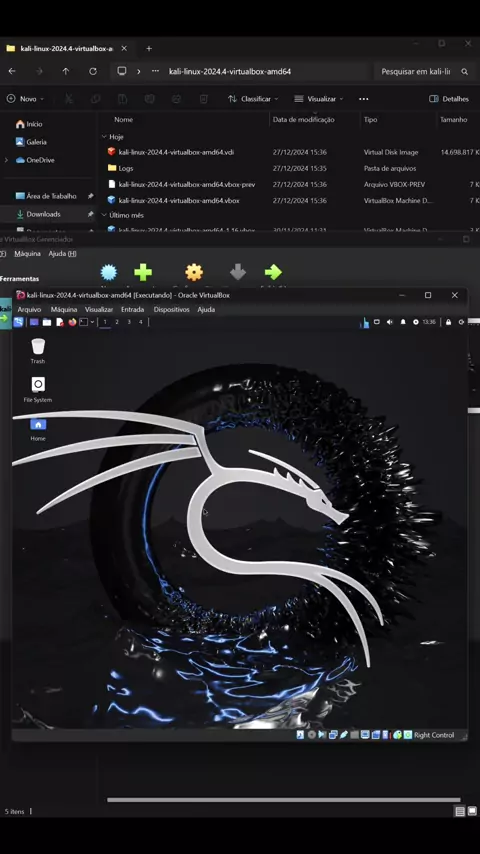Open the File System desktop icon
Image resolution: width=480 pixels, height=854 pixels.
[x=38, y=389]
